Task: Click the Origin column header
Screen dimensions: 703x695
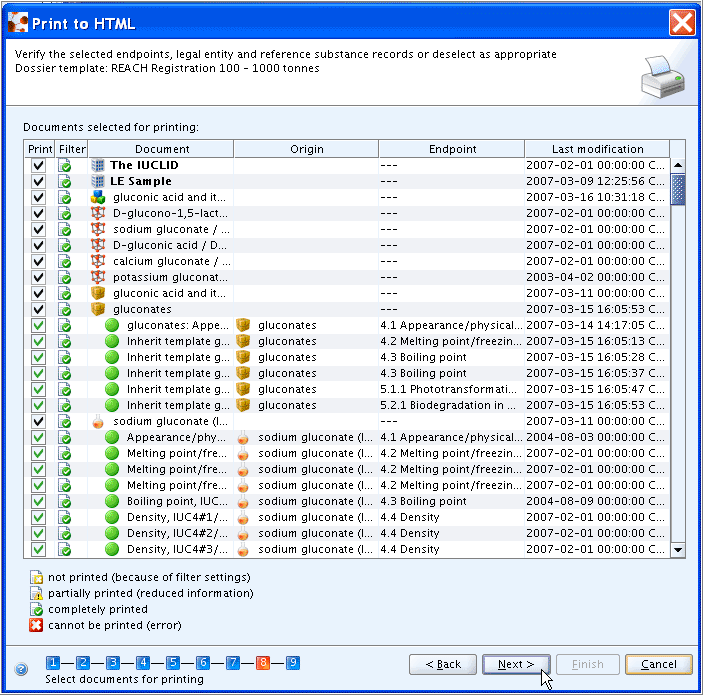Action: [306, 149]
